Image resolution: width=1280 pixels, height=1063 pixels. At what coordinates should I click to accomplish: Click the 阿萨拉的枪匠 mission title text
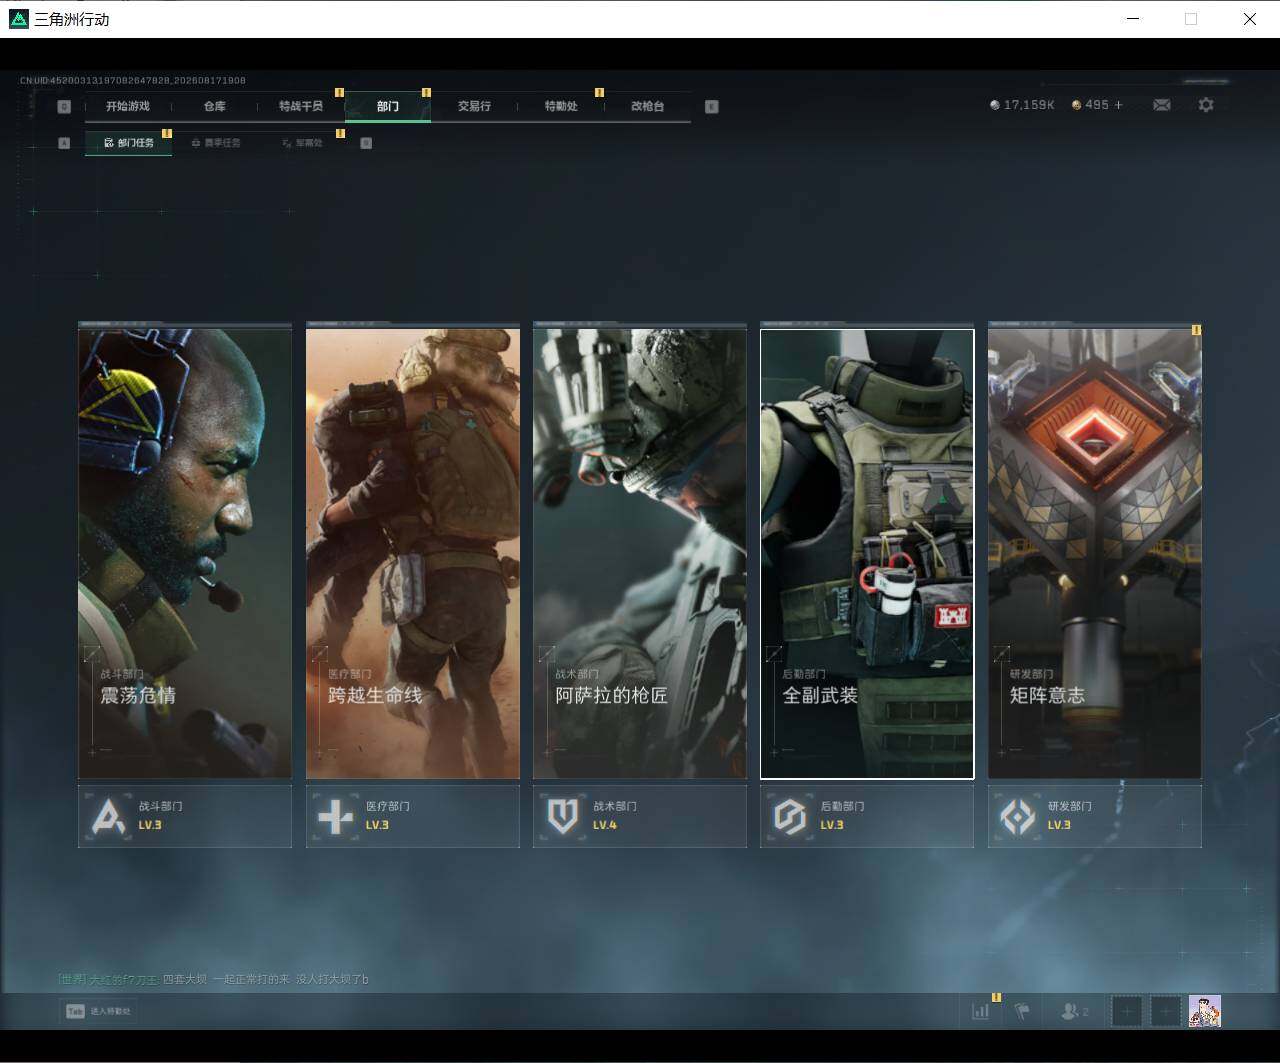(611, 695)
